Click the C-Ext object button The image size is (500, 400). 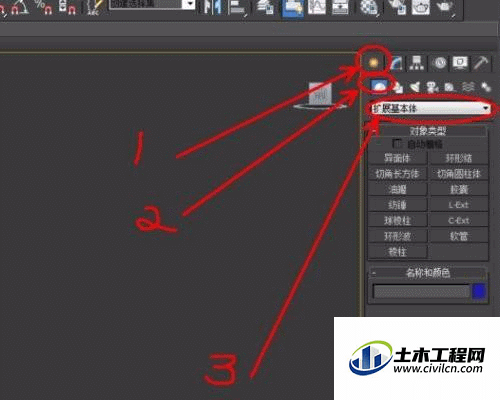[x=459, y=220]
